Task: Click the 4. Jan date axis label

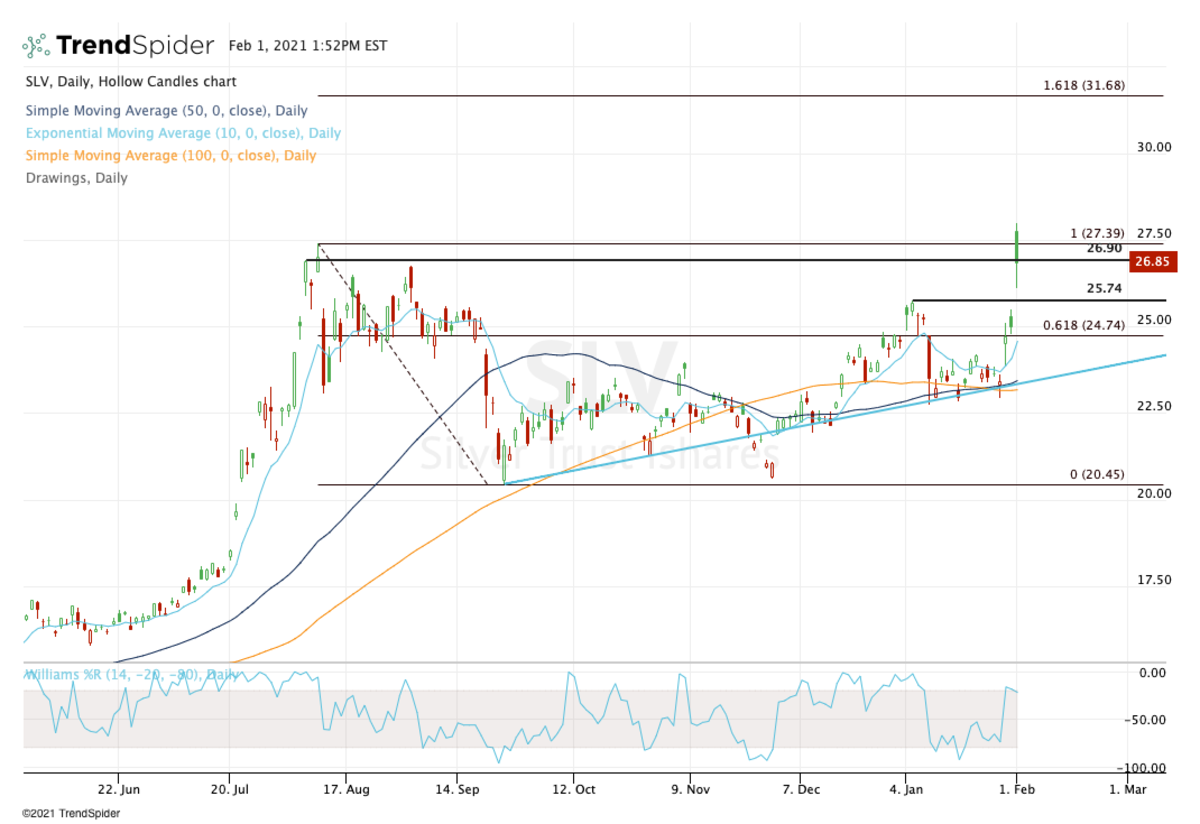Action: pyautogui.click(x=906, y=789)
